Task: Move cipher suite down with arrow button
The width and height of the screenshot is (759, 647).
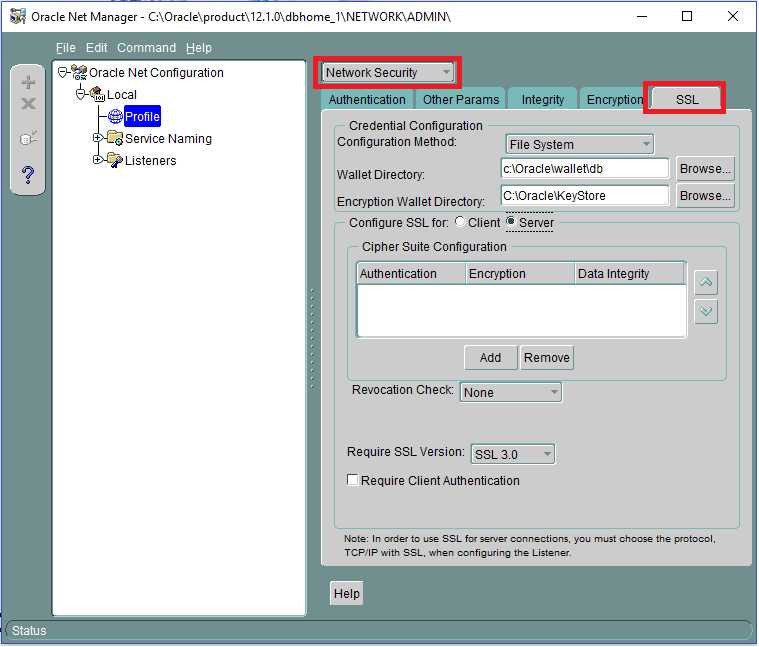Action: click(x=706, y=312)
